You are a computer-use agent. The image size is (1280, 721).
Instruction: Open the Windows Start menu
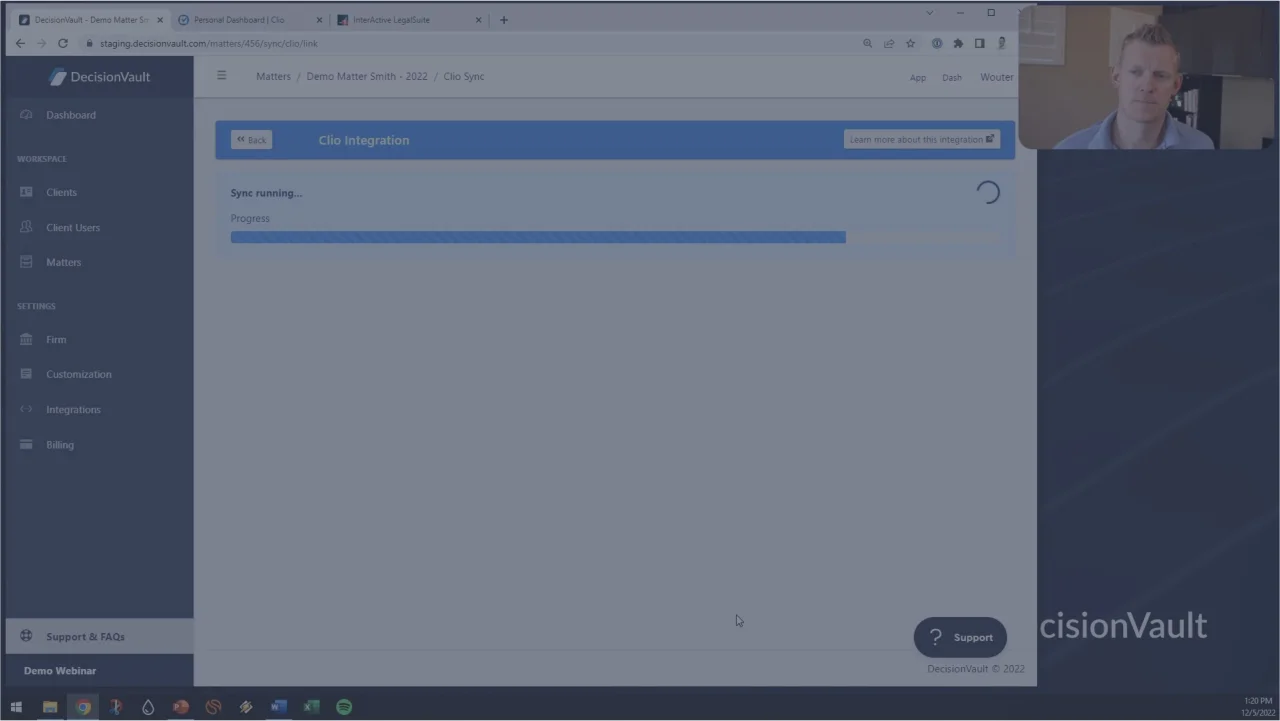(16, 707)
